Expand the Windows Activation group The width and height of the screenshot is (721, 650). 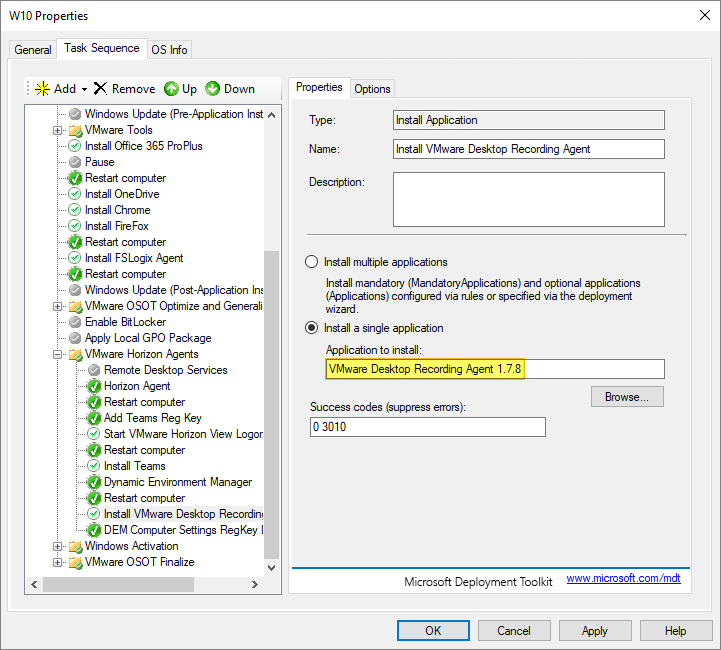[58, 546]
